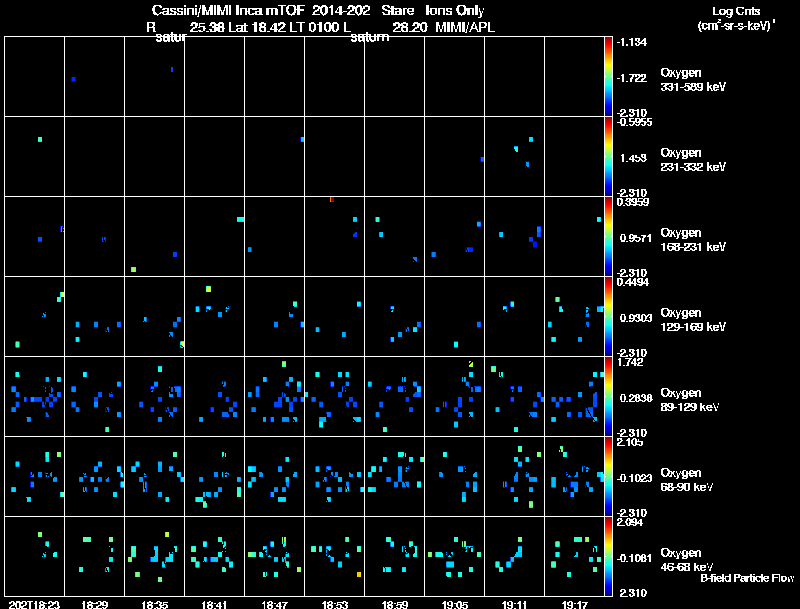800x609 pixels.
Task: Click the Oxygen 168-231 keV color bar
Action: [609, 236]
